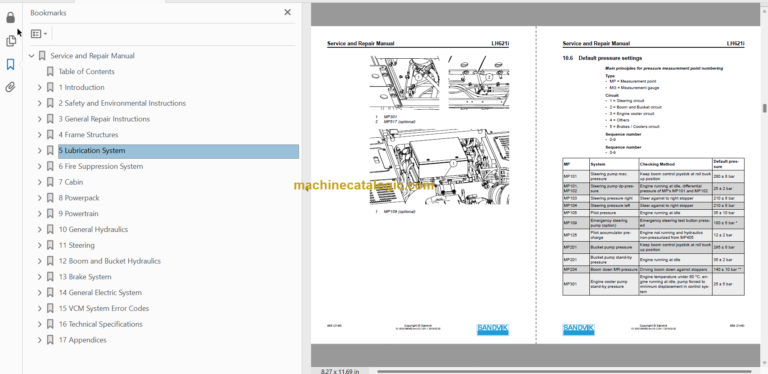Expand 12 Boom and Bucket Hydraulics
This screenshot has width=768, height=374.
40,261
